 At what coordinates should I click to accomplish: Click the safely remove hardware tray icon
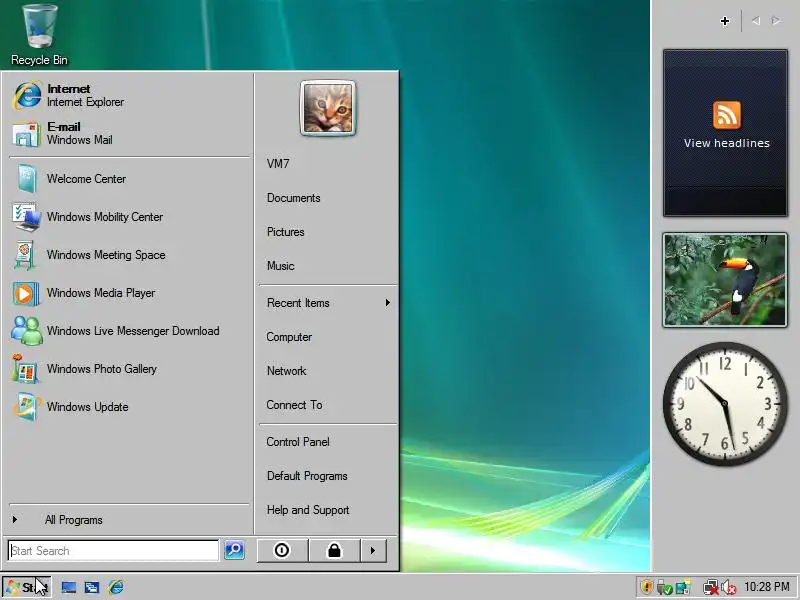pos(664,588)
